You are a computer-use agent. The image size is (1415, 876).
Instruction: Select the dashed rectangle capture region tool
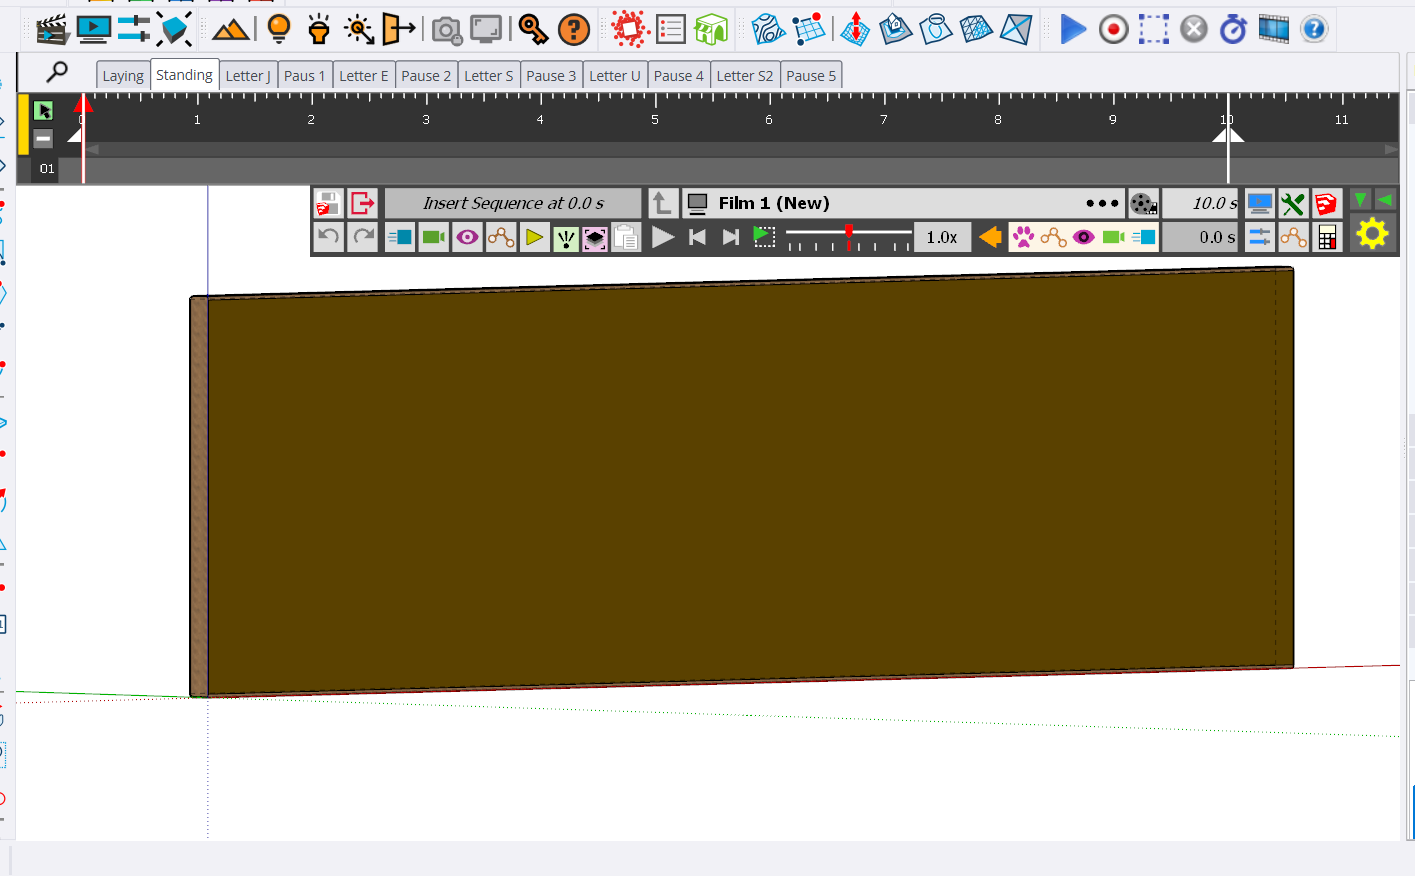coord(1153,29)
